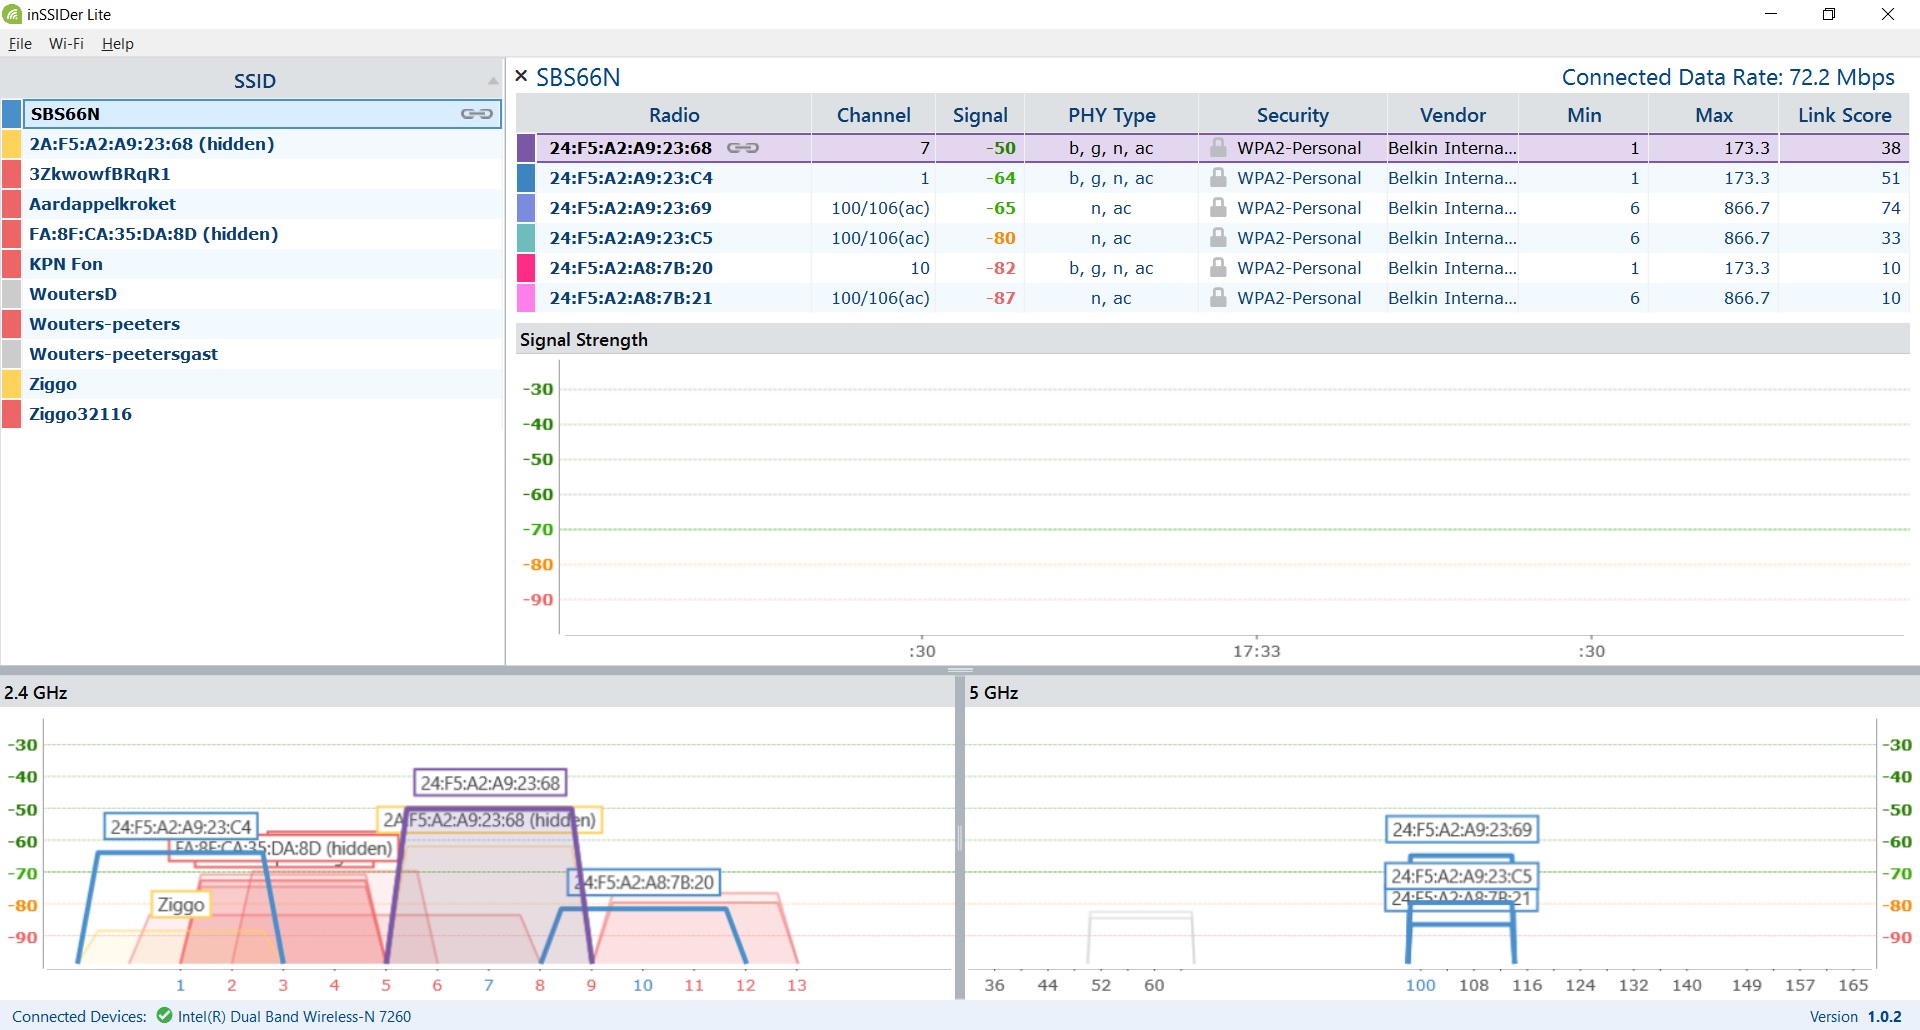Click the lock icon in 24:F5:A2:A9:23:C4 row

(1218, 177)
